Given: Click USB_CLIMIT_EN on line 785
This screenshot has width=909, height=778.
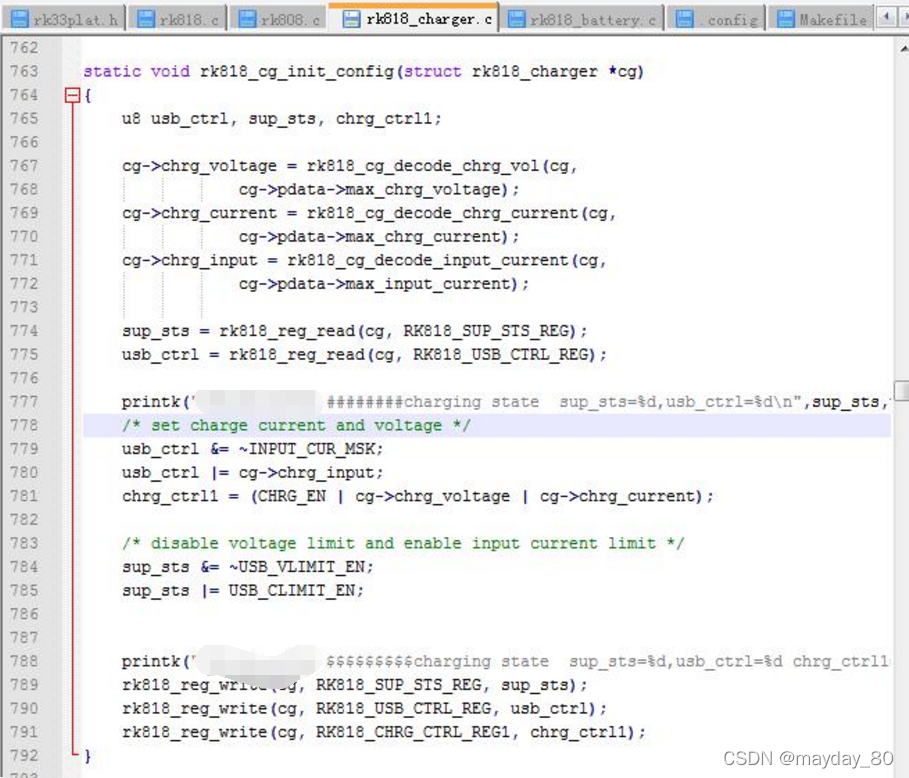Looking at the screenshot, I should [x=292, y=591].
